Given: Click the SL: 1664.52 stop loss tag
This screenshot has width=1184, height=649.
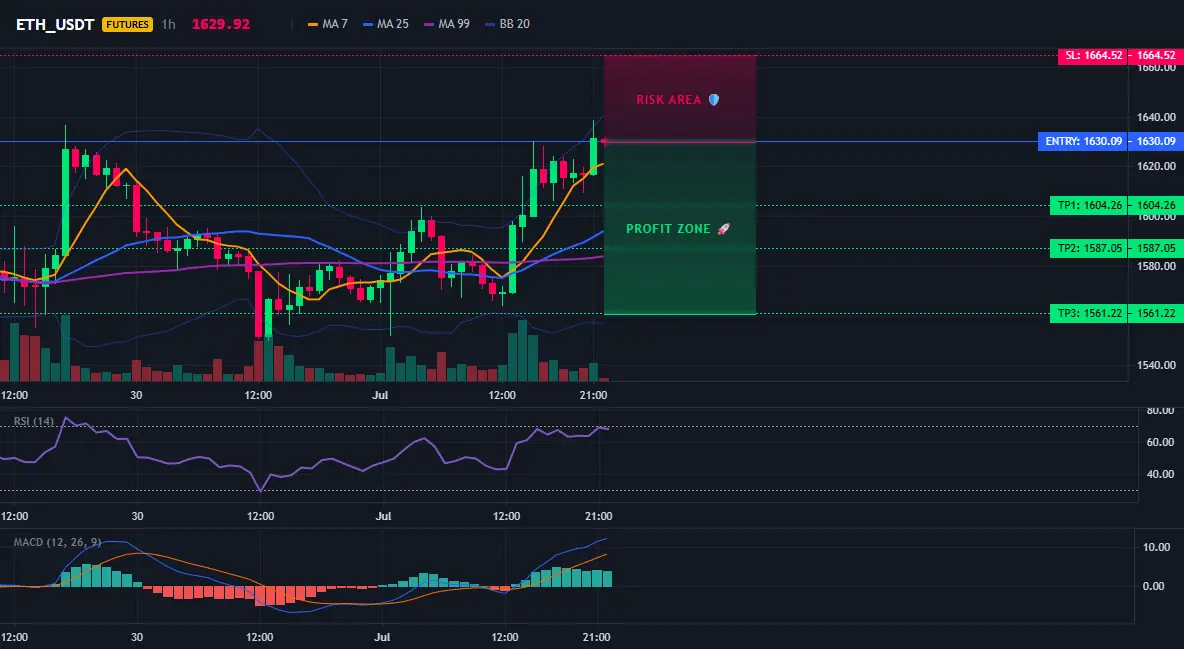Looking at the screenshot, I should point(1093,55).
